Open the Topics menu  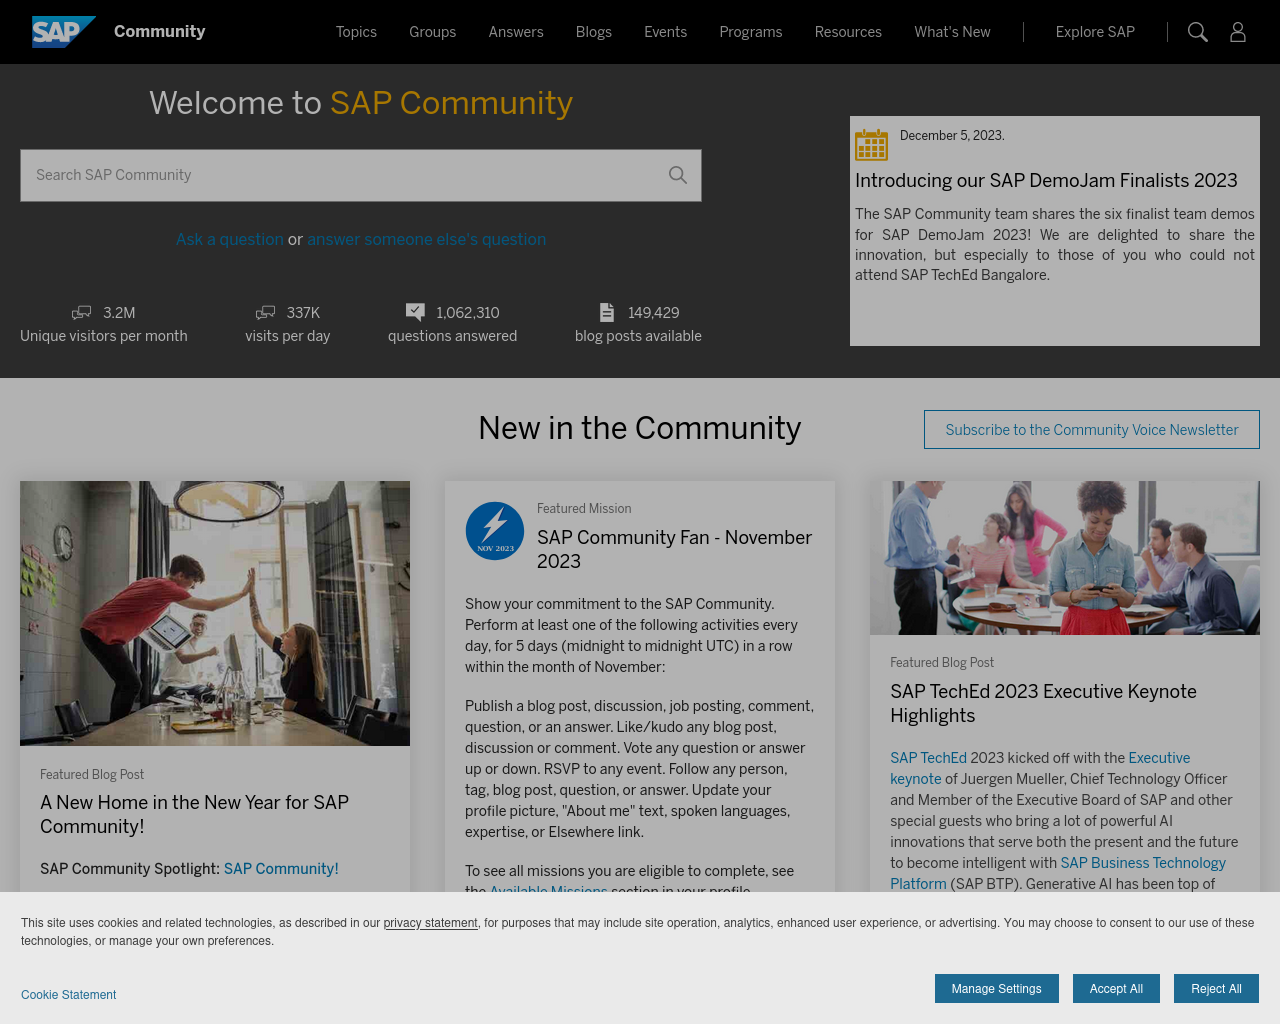click(356, 32)
